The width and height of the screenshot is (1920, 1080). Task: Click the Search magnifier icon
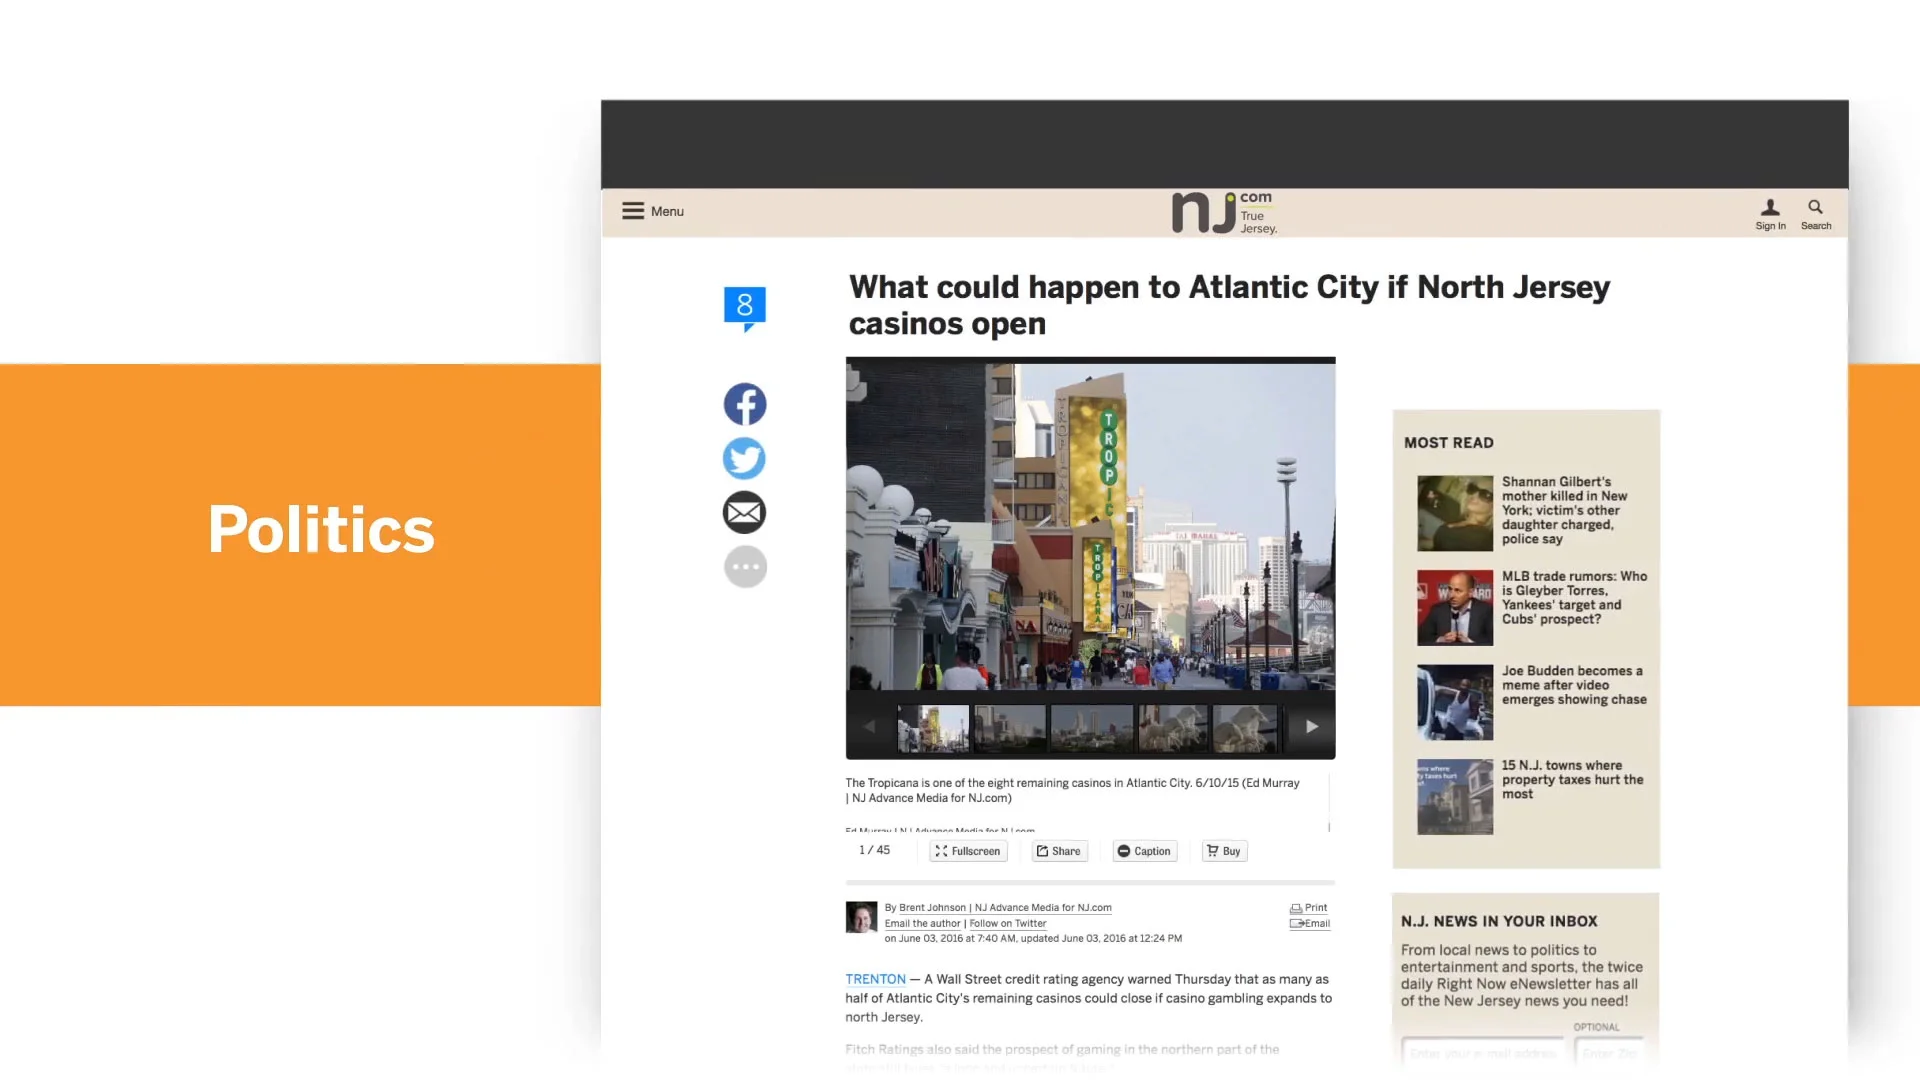click(x=1815, y=208)
